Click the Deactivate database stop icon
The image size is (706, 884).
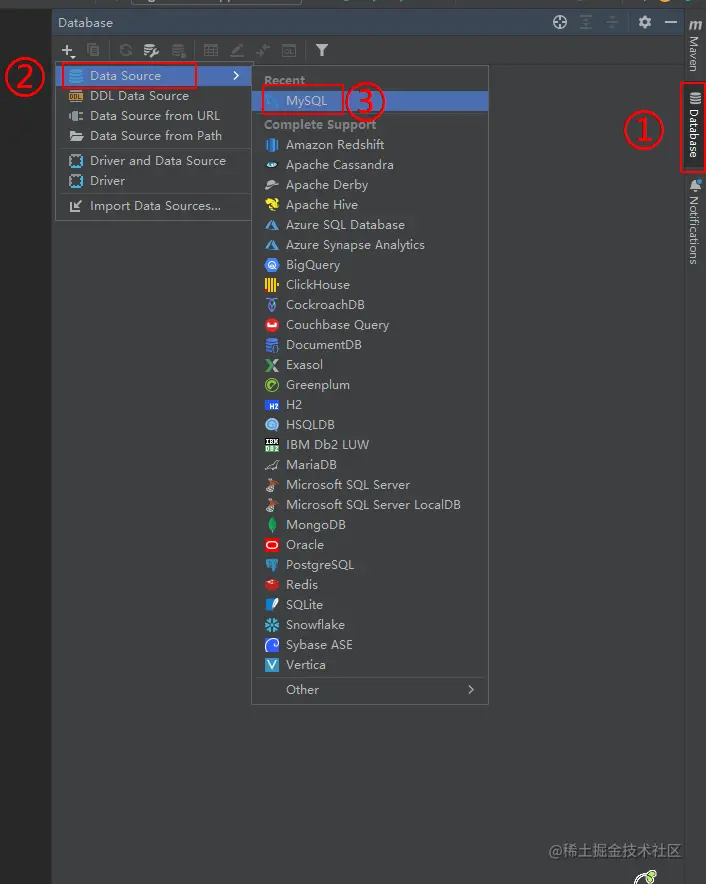[x=179, y=51]
